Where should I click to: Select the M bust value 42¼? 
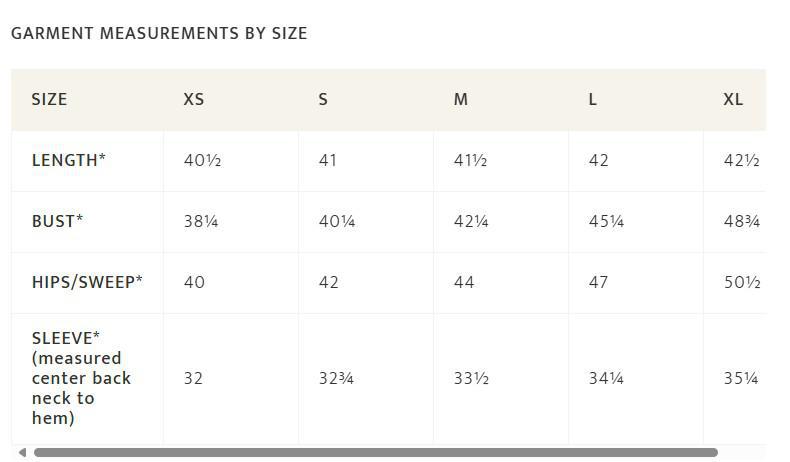coord(471,221)
